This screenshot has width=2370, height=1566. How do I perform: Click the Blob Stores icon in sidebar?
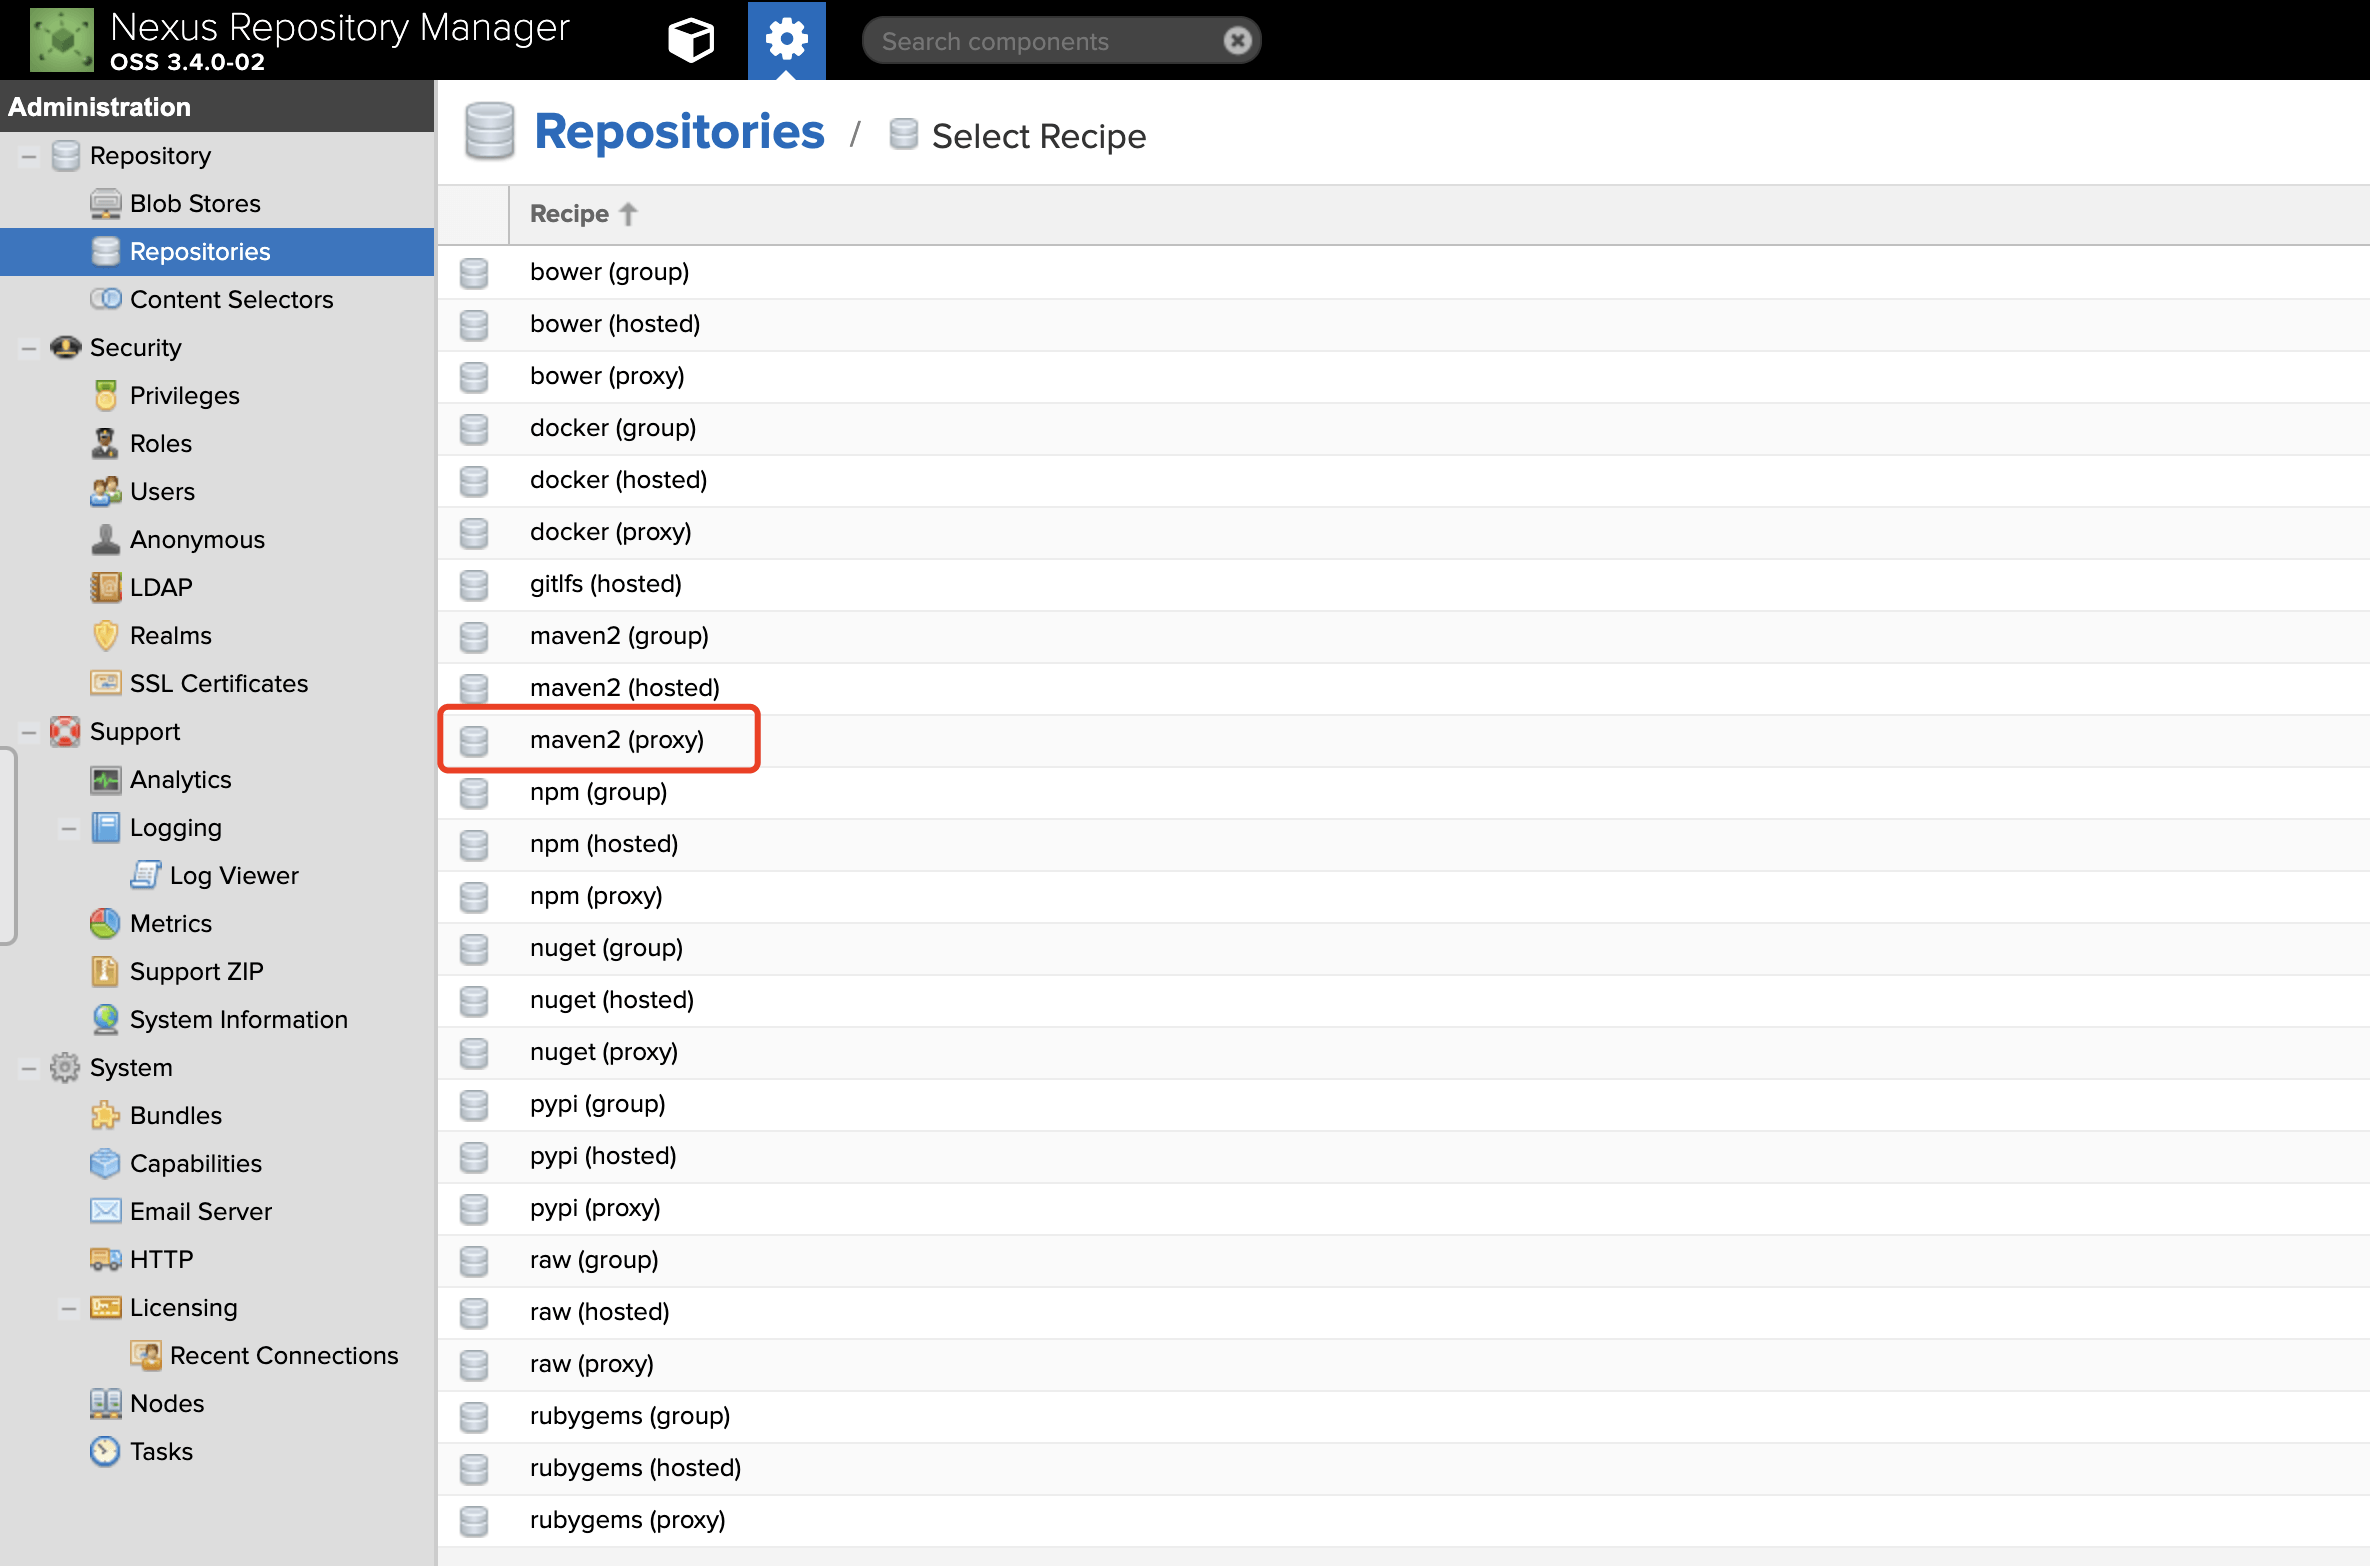[105, 204]
